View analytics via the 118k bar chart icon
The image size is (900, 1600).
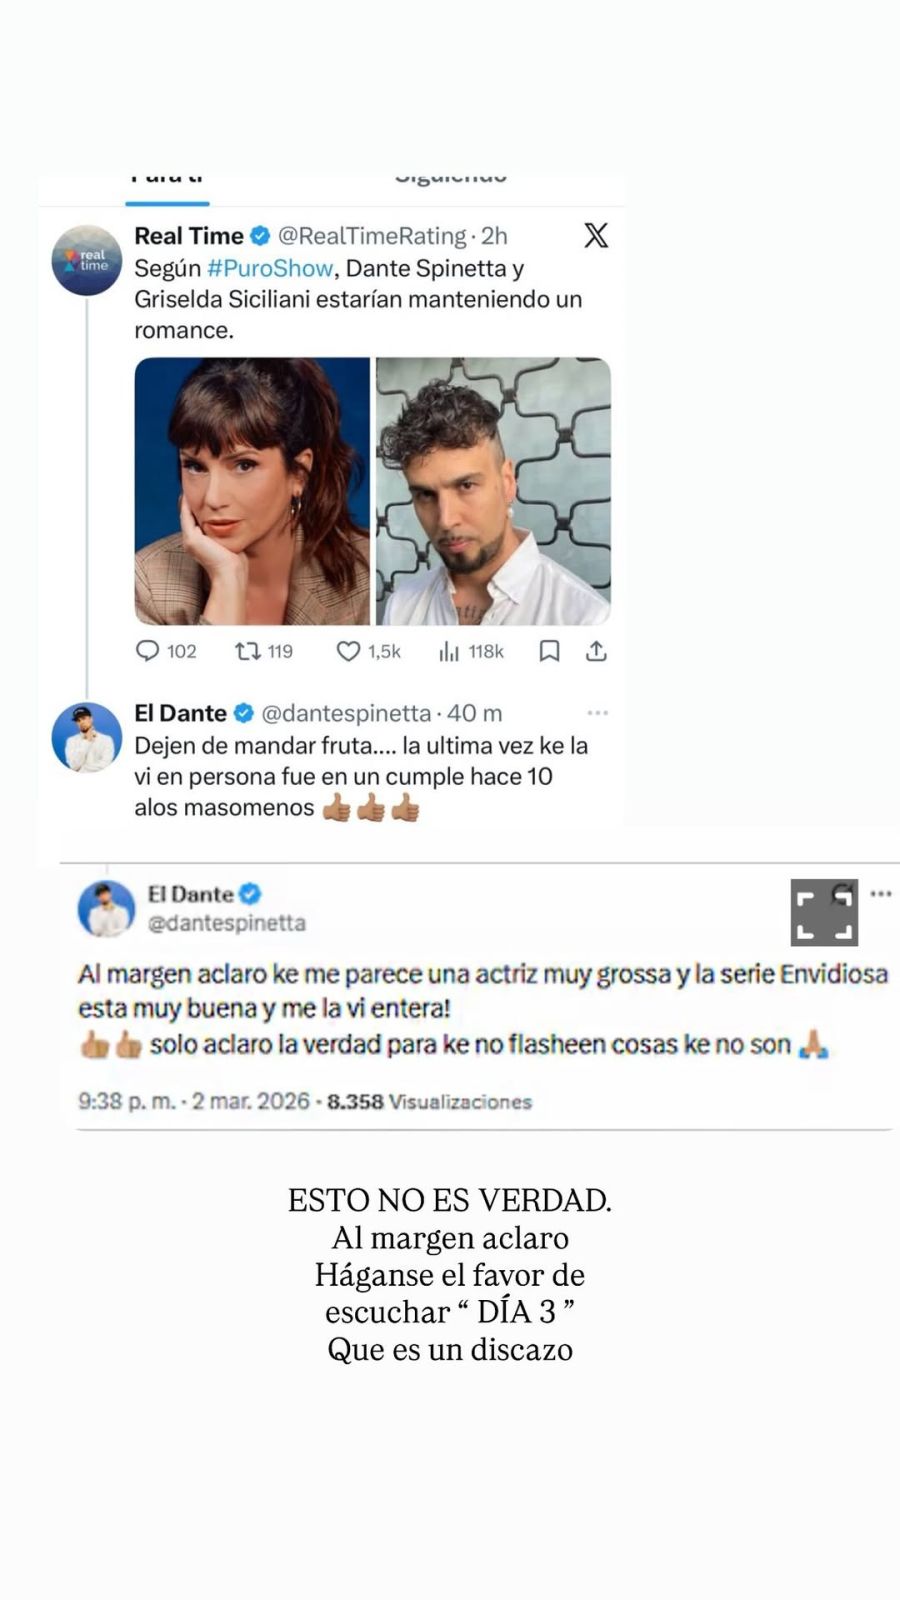tap(449, 652)
